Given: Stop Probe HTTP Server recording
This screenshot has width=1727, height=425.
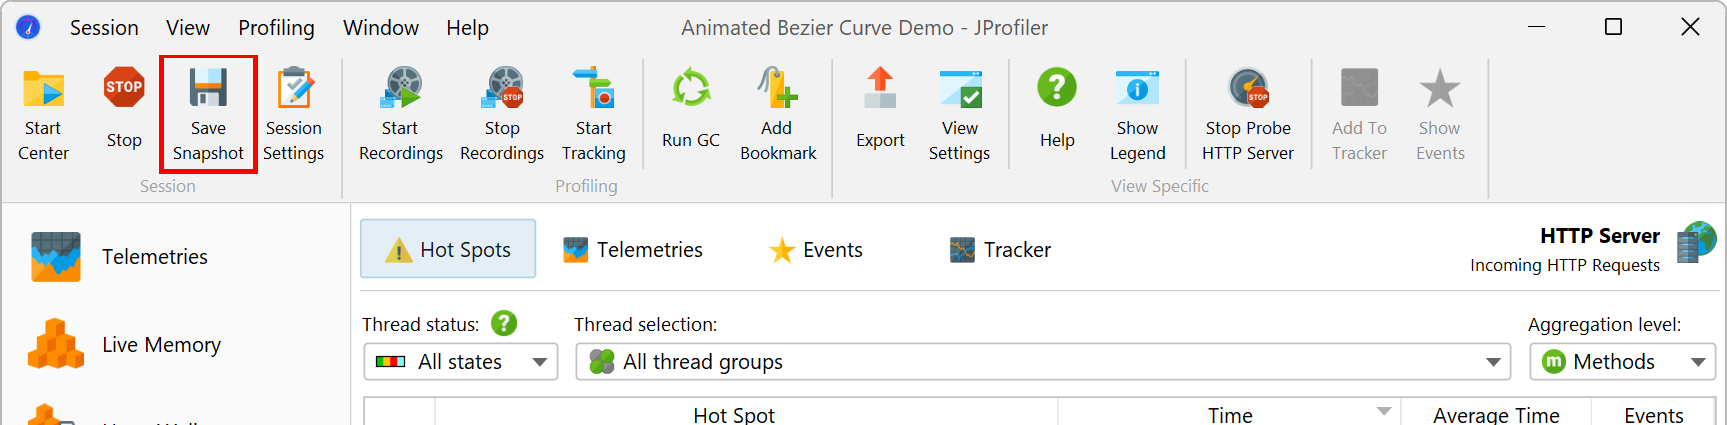Looking at the screenshot, I should coord(1248,112).
